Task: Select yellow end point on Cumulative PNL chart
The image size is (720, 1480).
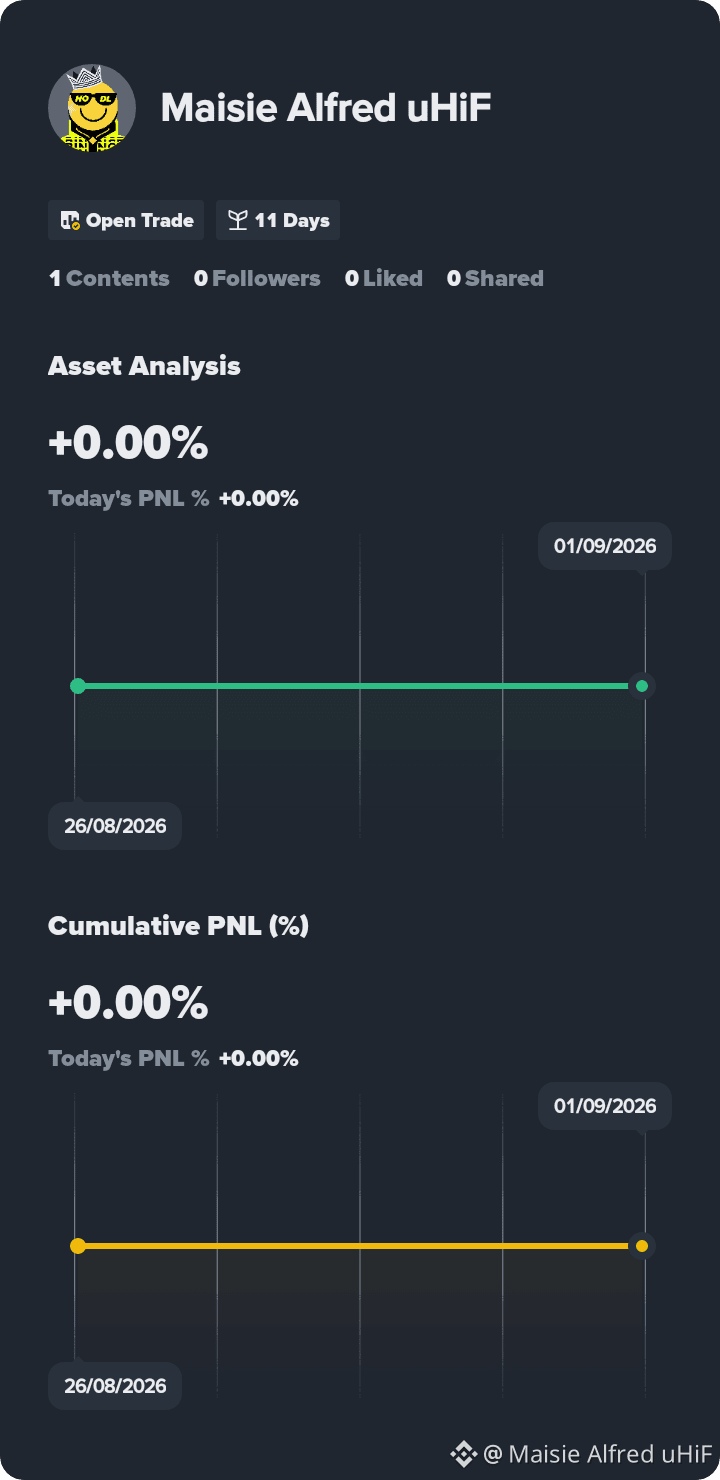Action: point(642,1246)
